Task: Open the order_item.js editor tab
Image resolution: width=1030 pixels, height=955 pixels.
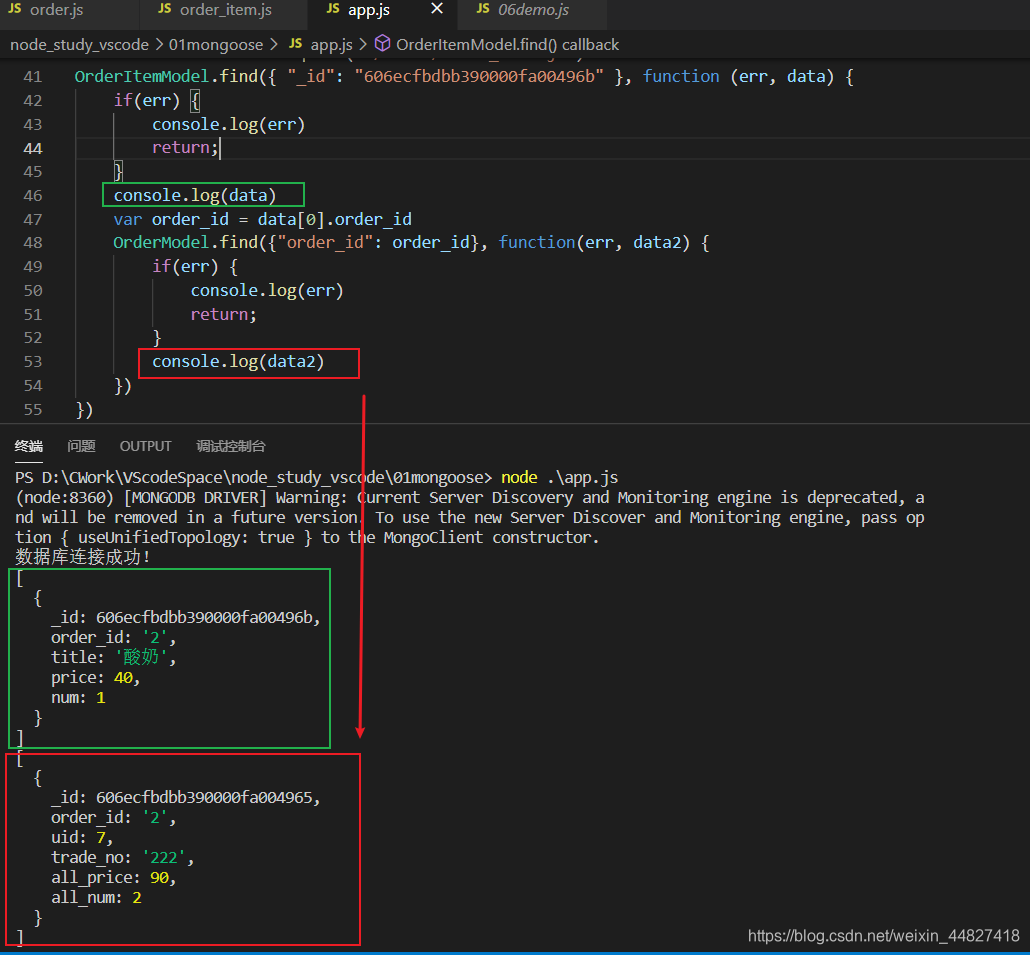Action: pos(225,10)
